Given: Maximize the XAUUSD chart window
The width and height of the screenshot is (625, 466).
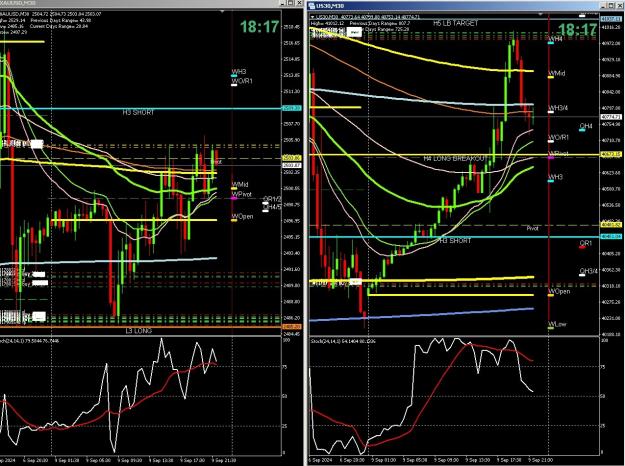Looking at the screenshot, I should 291,3.
